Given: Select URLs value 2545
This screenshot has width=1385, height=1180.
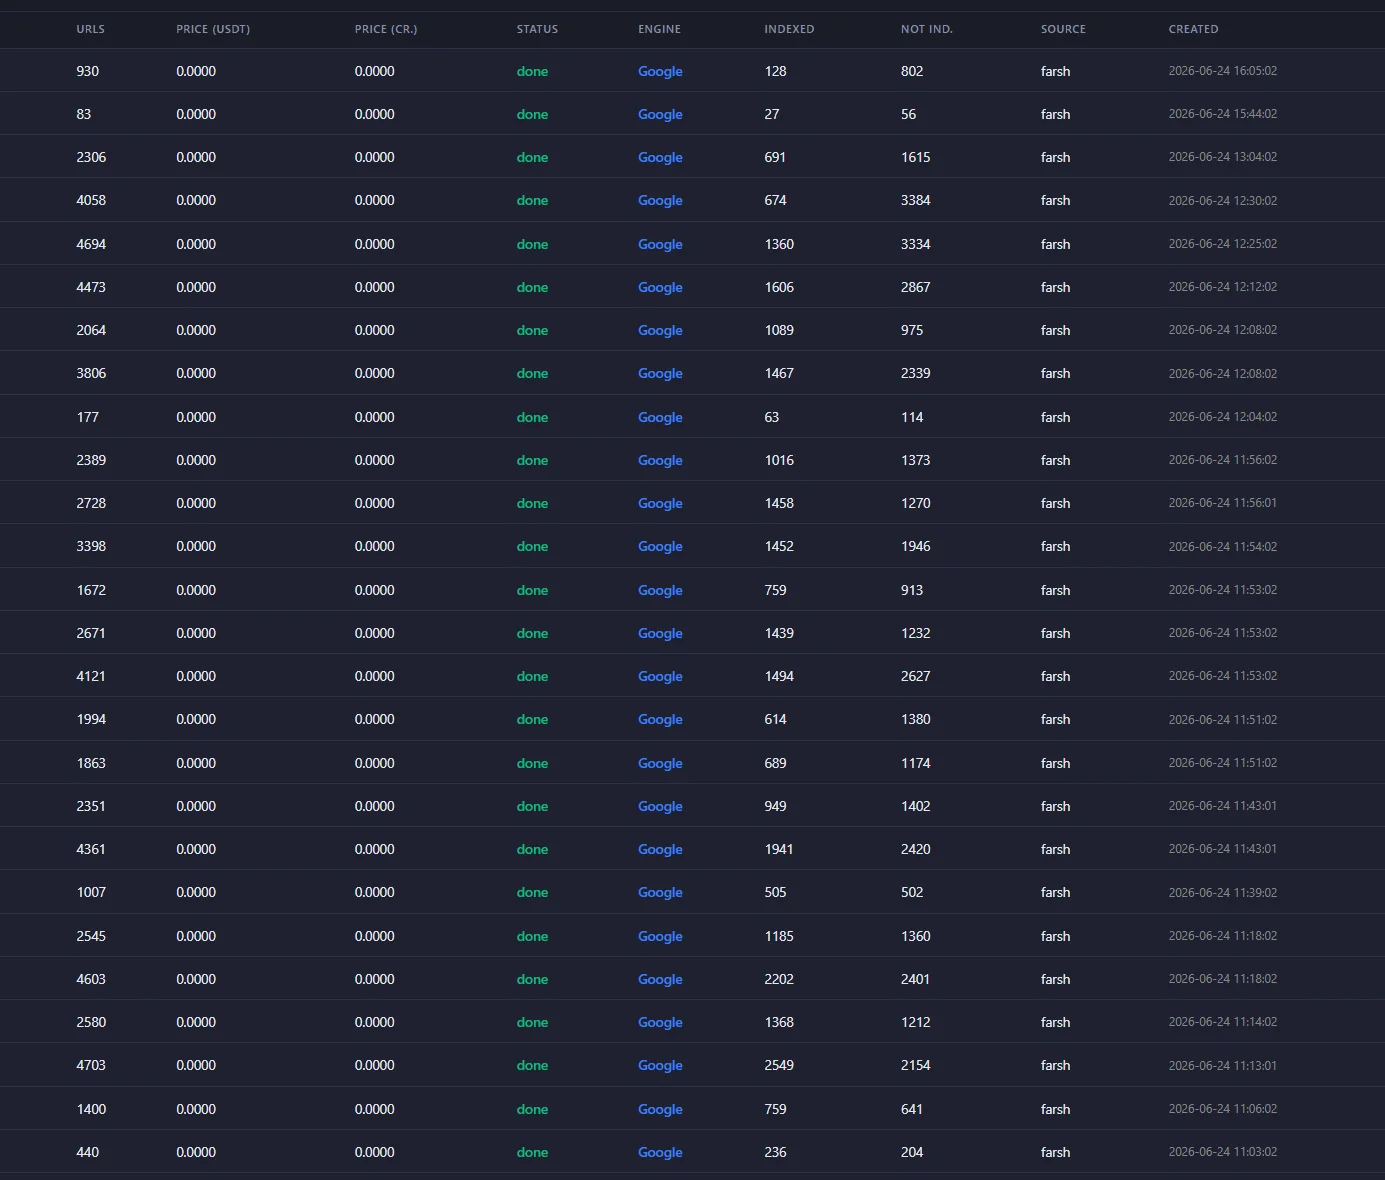Looking at the screenshot, I should 91,936.
